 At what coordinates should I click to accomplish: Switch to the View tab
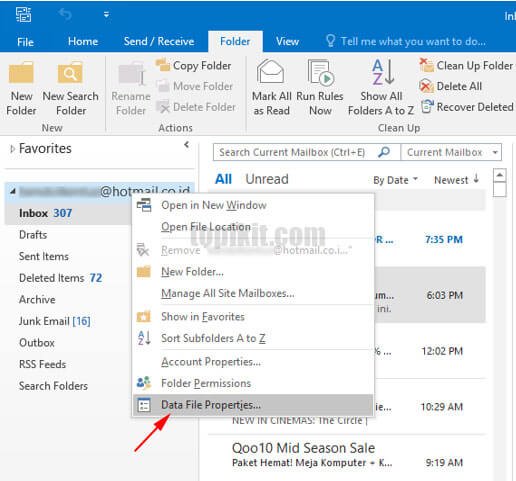coord(287,41)
